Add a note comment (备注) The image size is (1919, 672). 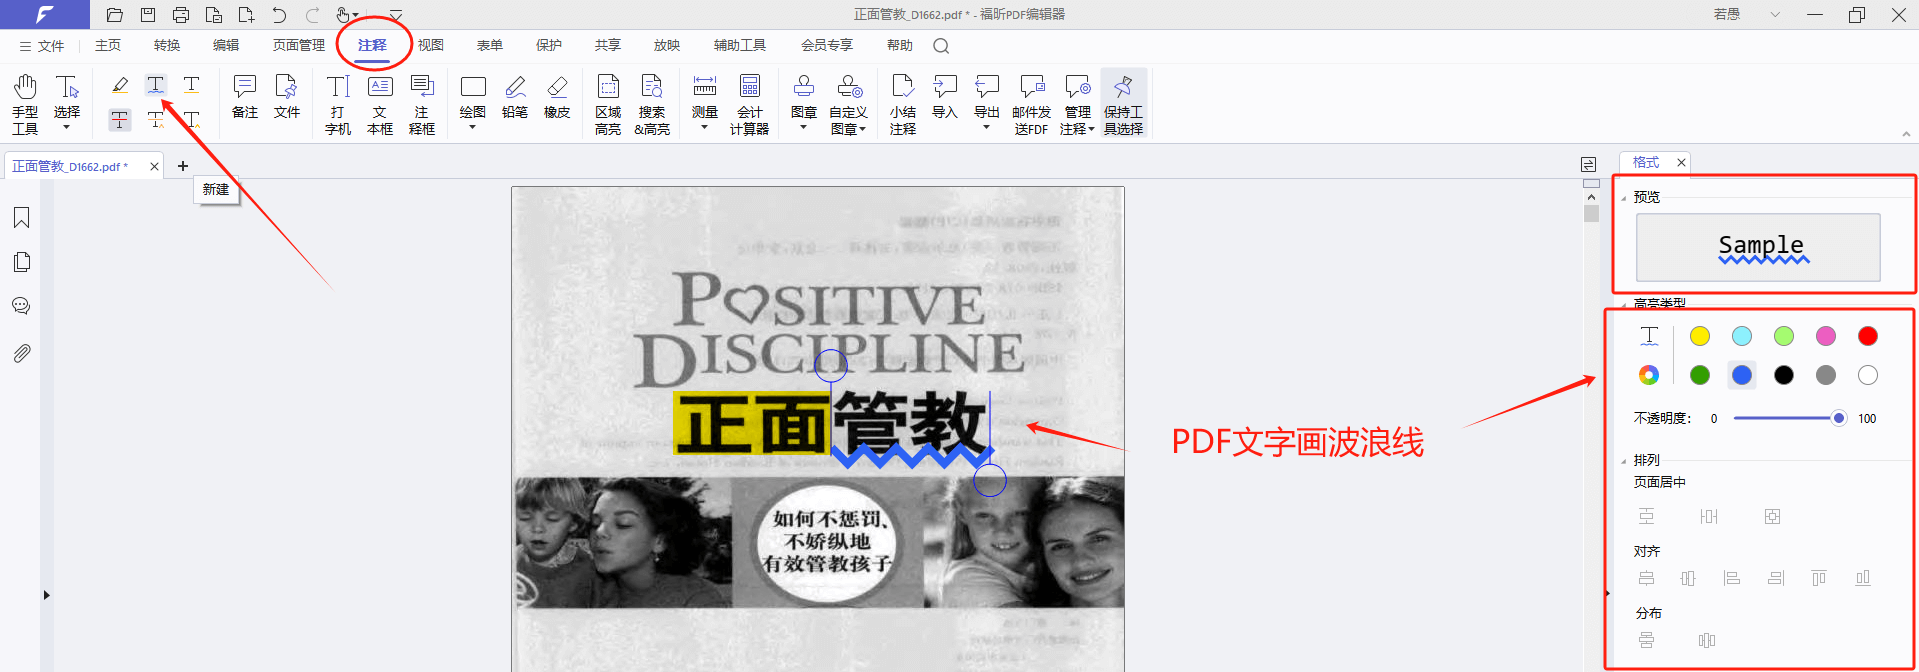pyautogui.click(x=245, y=97)
